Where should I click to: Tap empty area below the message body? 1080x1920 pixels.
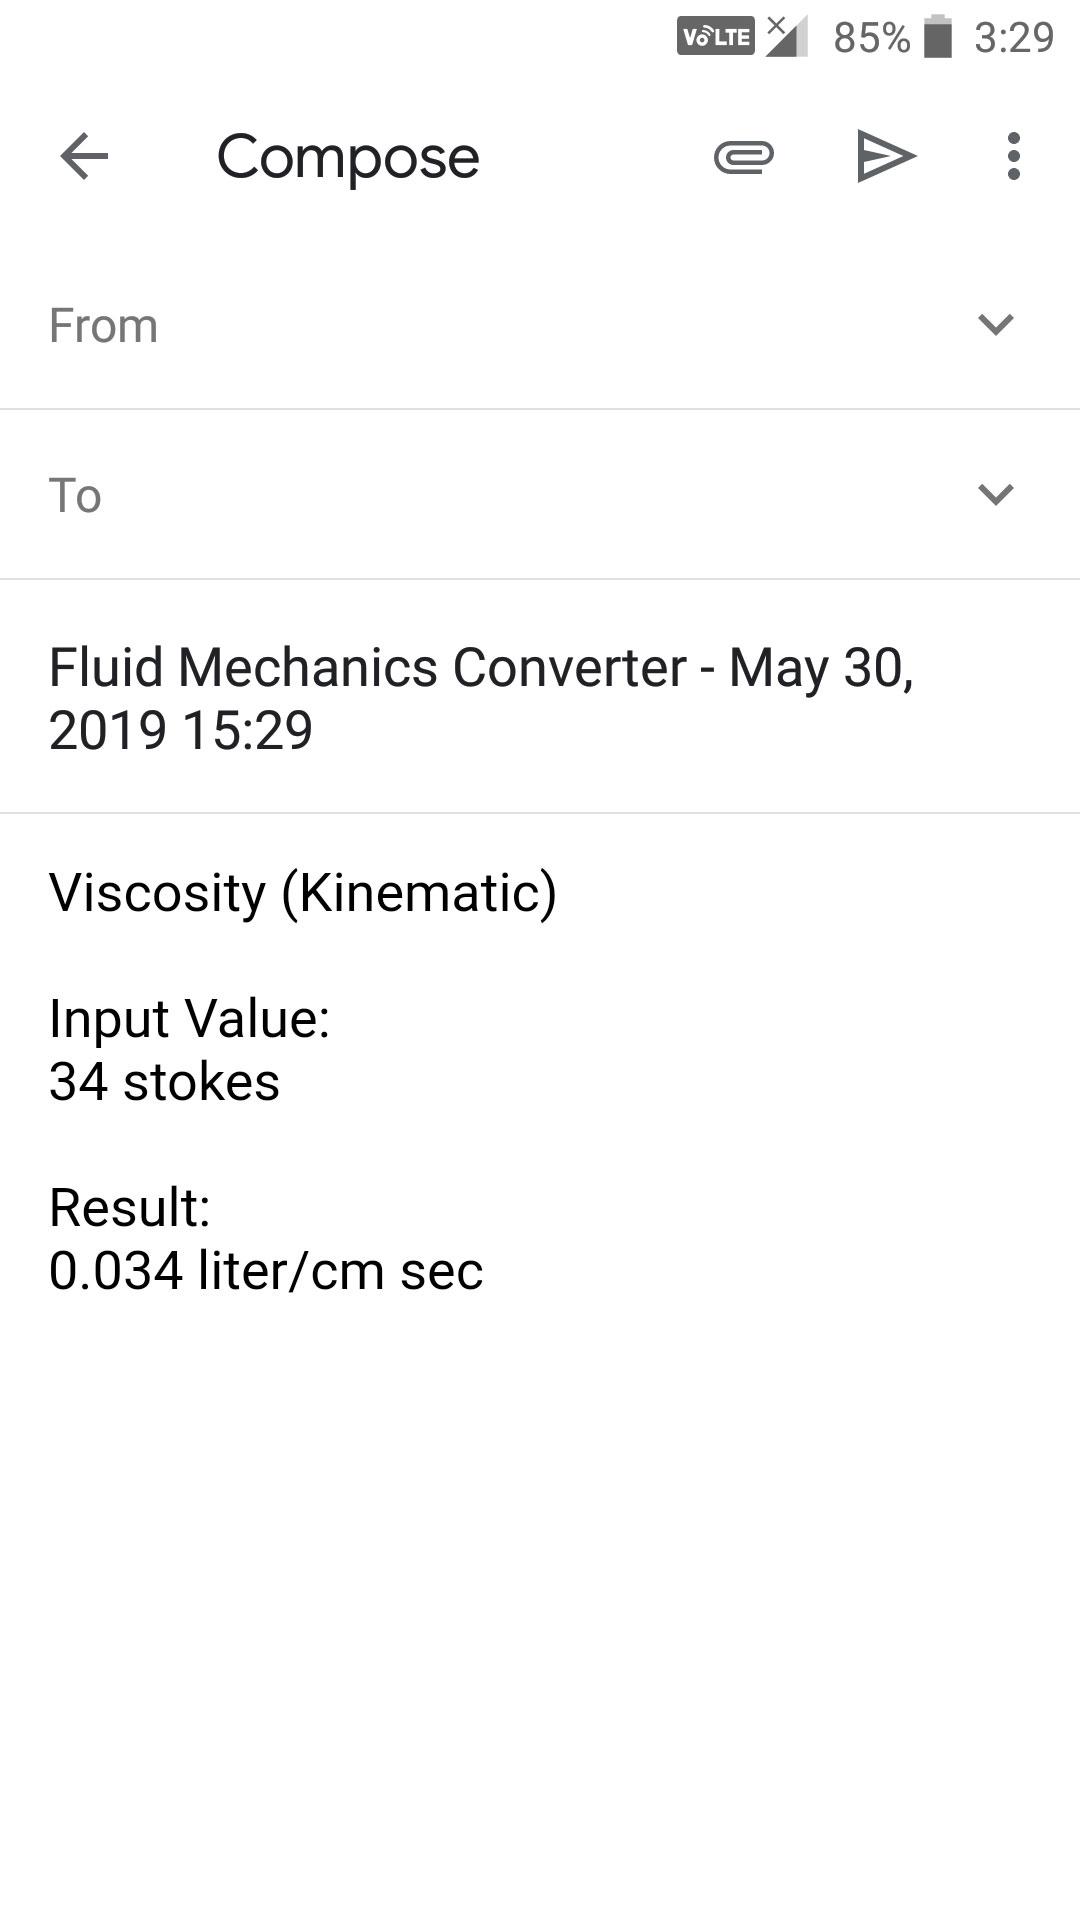(x=540, y=1600)
